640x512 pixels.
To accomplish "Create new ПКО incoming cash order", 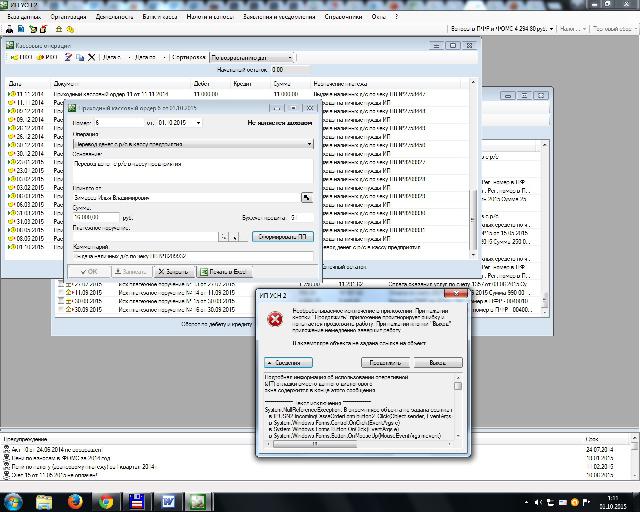I will (20, 58).
